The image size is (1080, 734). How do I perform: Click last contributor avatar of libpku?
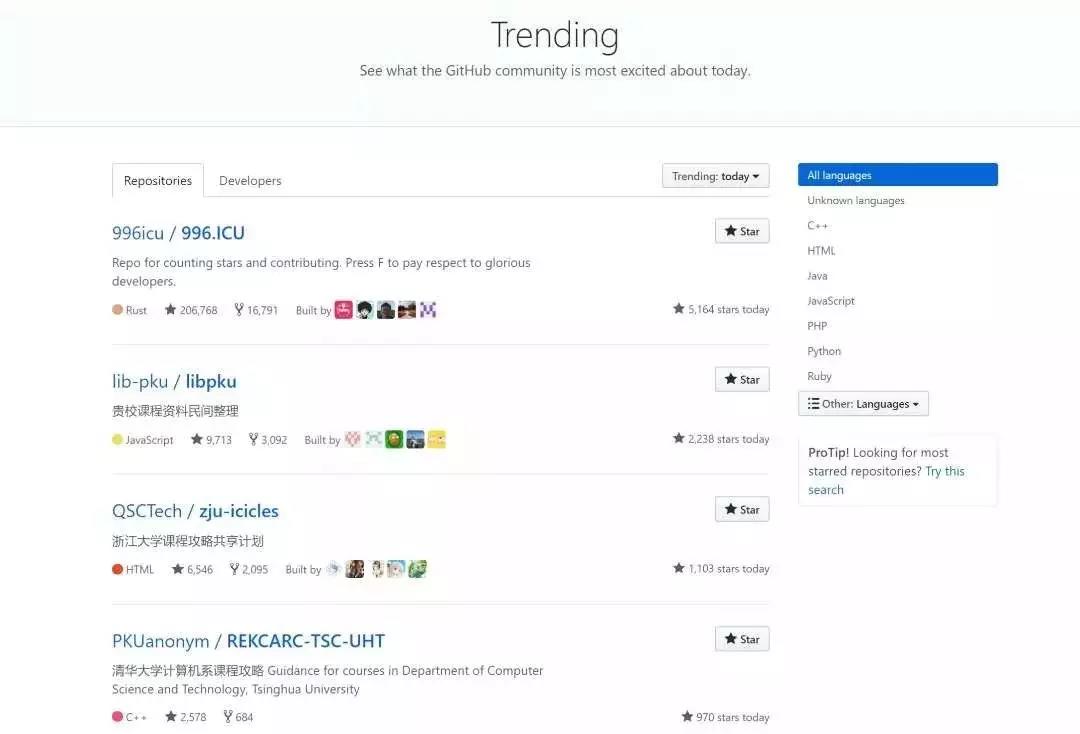(436, 440)
